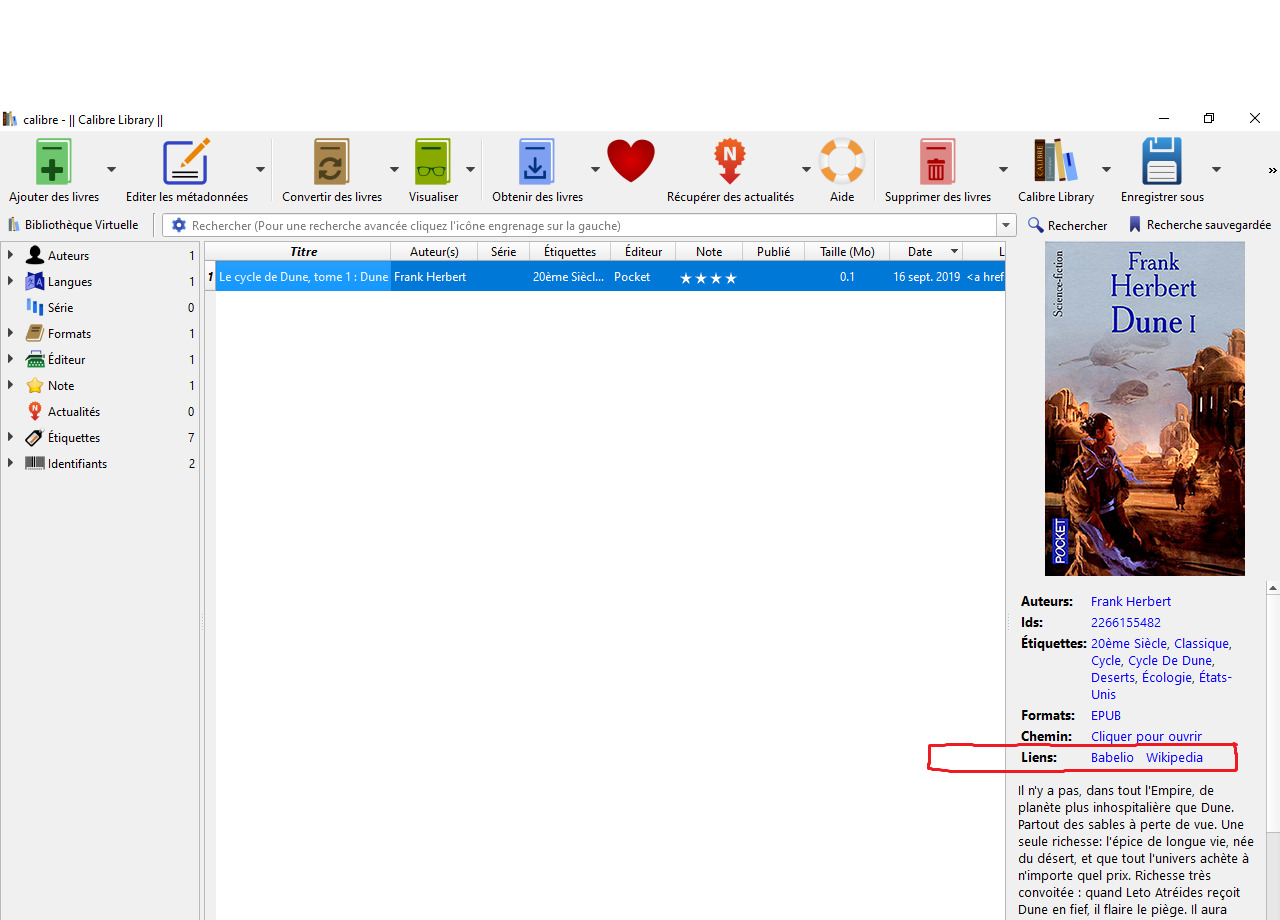Open the Supprimer des livres dropdown arrow

coord(1003,169)
